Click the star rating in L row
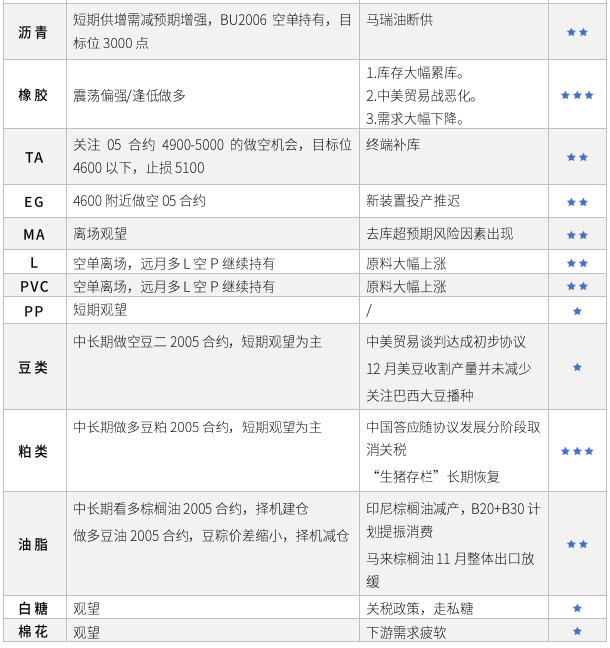The width and height of the screenshot is (610, 648). 577,263
